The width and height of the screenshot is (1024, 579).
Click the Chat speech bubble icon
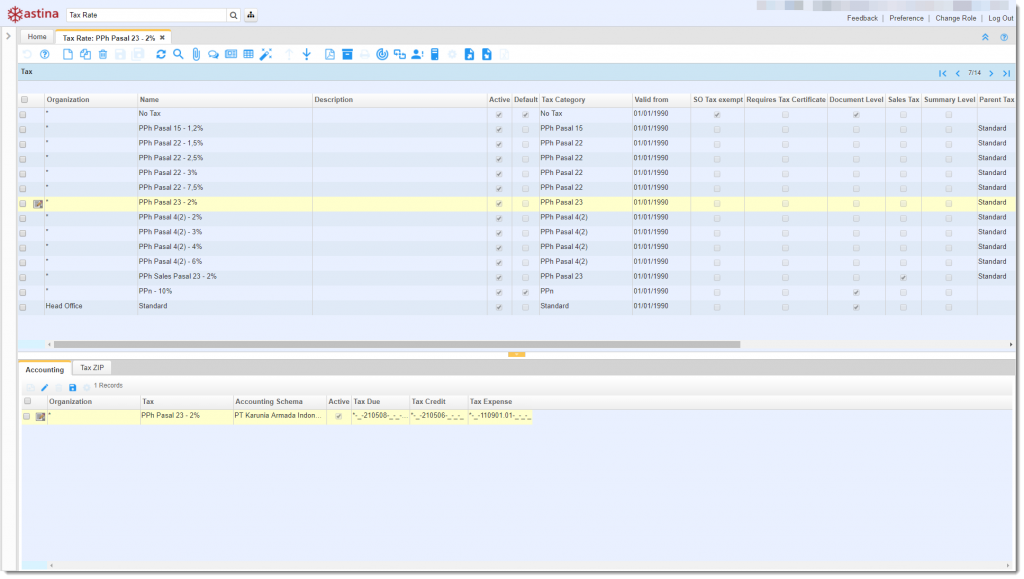point(213,54)
